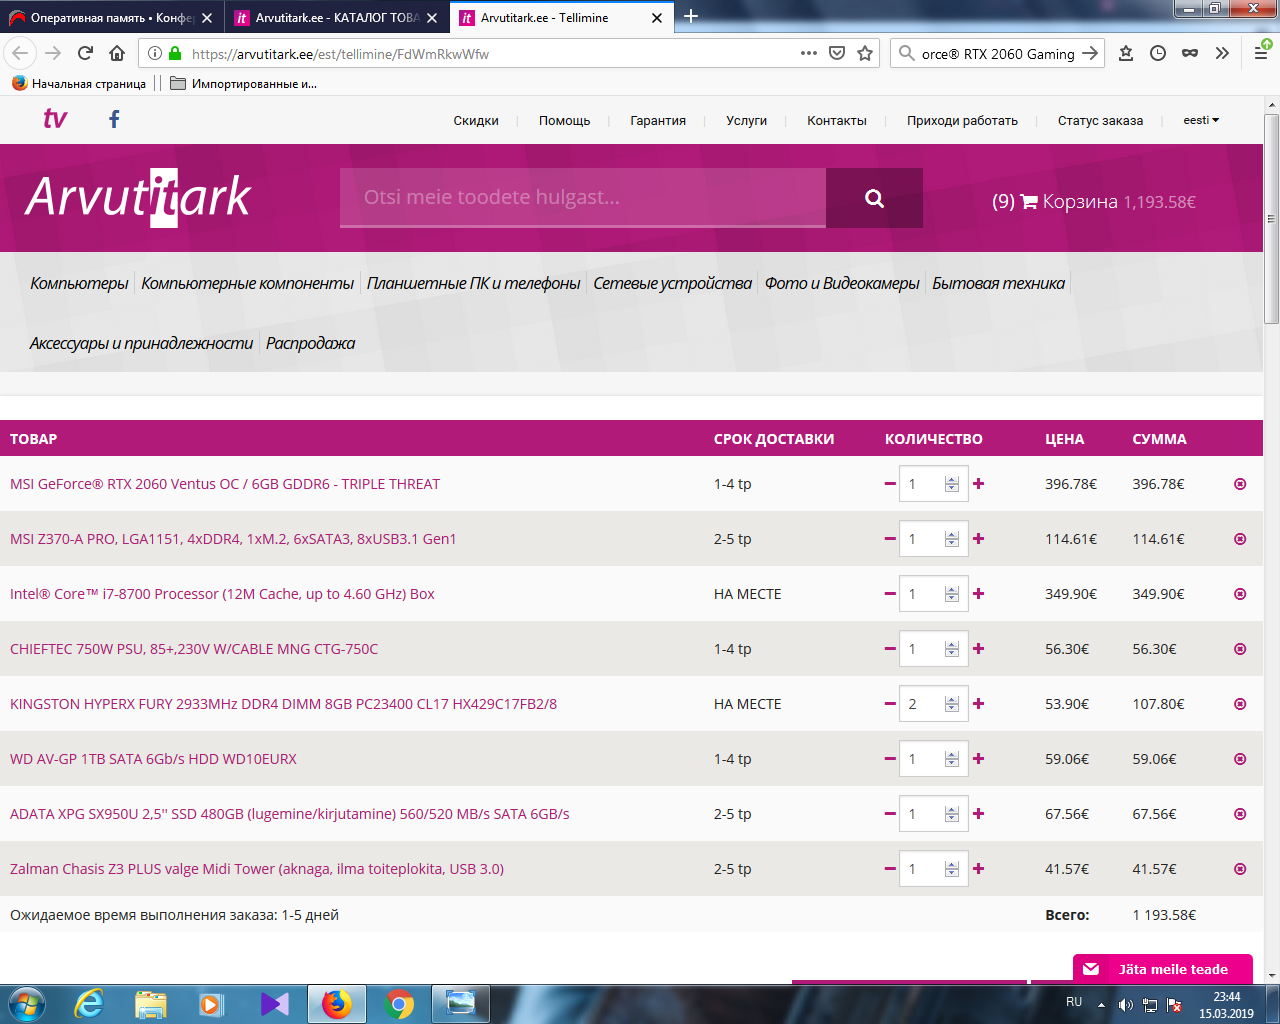Click the magnifier search button on Arvutitark
The image size is (1280, 1024).
click(x=874, y=198)
